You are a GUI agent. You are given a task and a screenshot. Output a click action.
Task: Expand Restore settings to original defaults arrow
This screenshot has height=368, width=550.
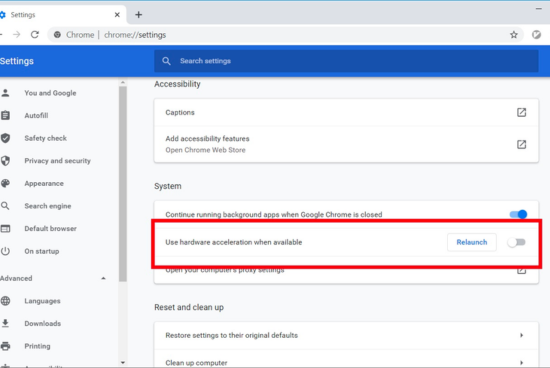pos(521,335)
